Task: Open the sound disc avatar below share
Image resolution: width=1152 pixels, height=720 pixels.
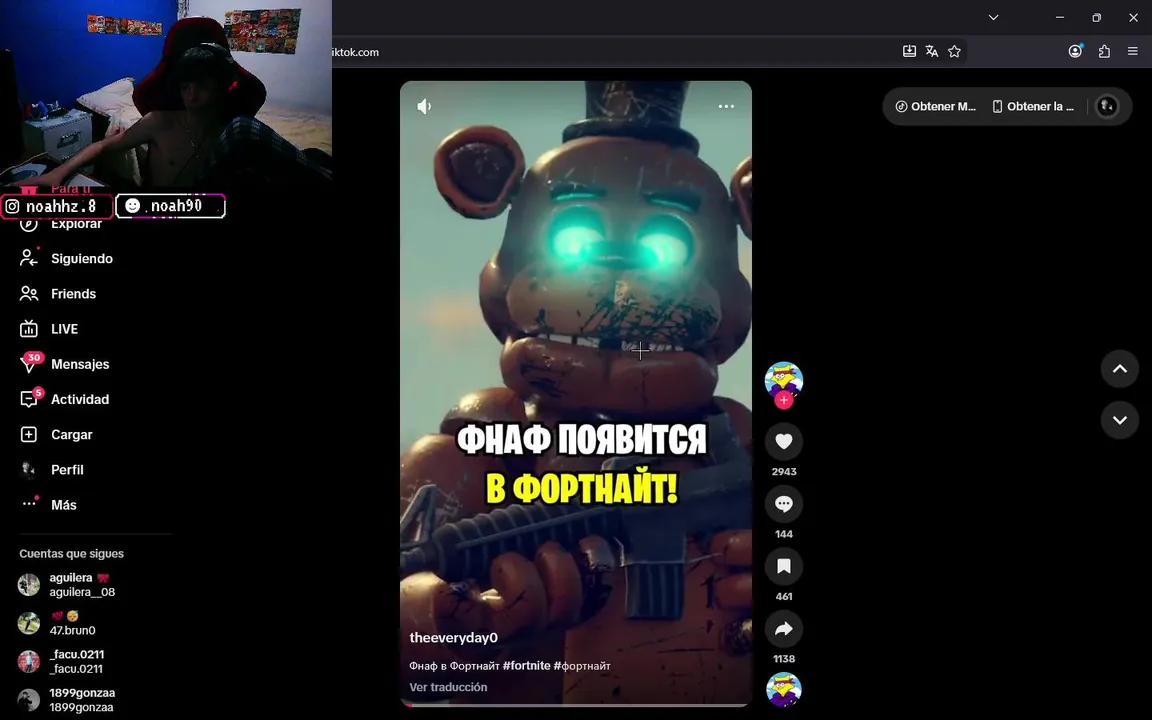Action: (x=784, y=689)
